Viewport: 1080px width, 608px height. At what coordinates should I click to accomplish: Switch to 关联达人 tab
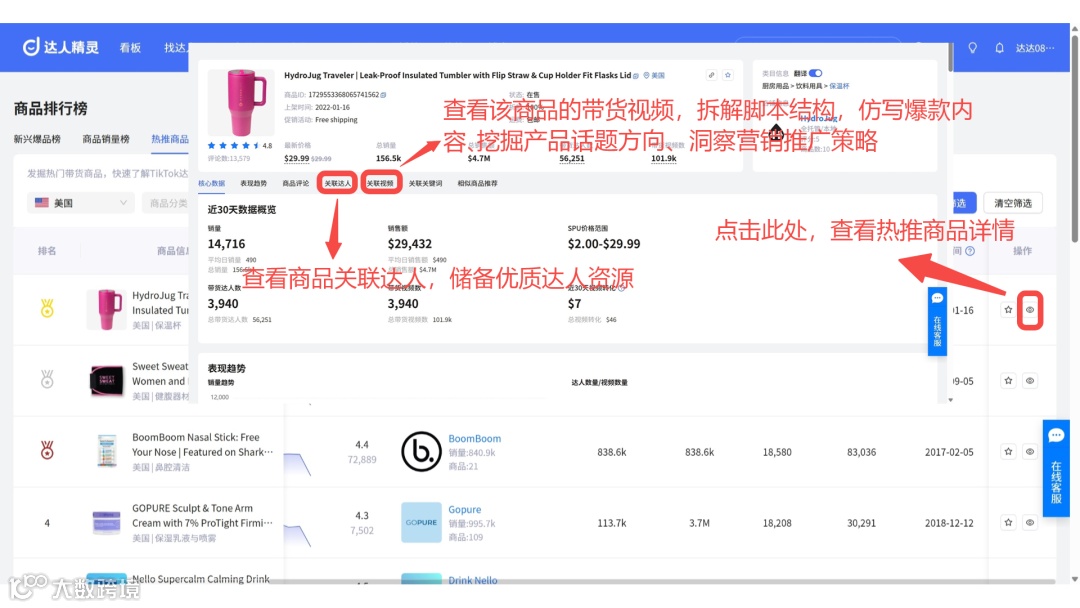click(x=338, y=183)
